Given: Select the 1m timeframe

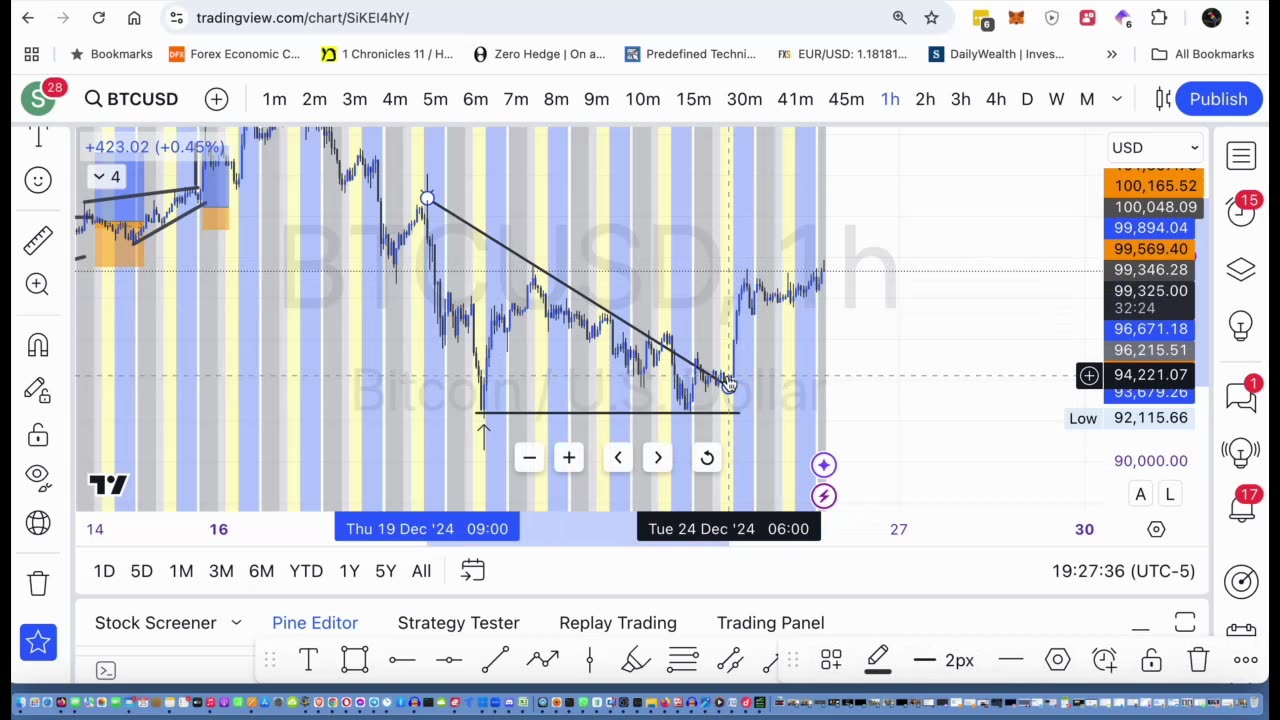Looking at the screenshot, I should pos(274,99).
